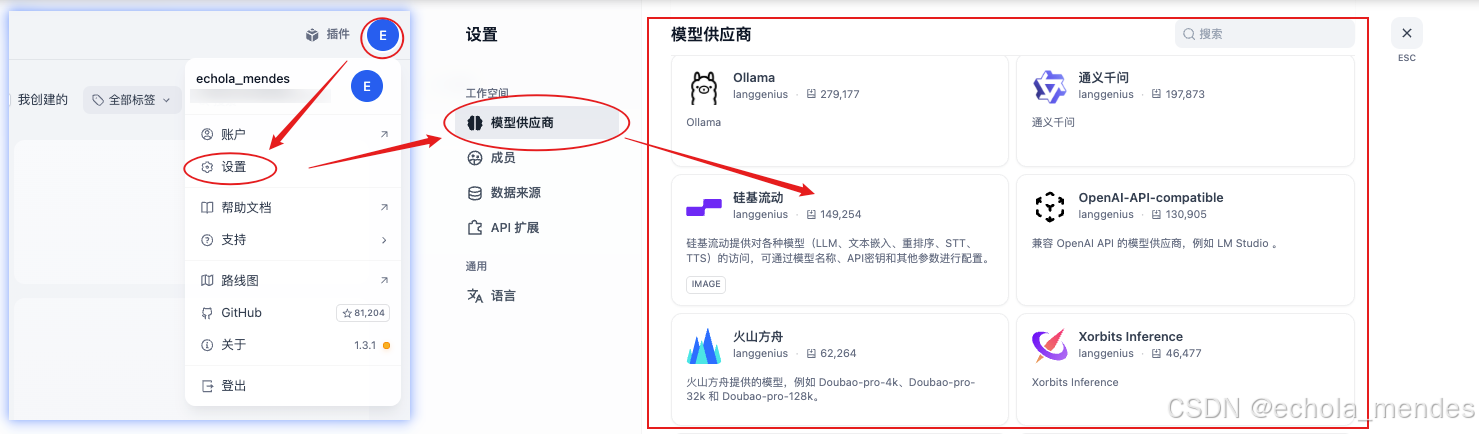The height and width of the screenshot is (434, 1479).
Task: Click the version number 1.3.1
Action: [365, 345]
